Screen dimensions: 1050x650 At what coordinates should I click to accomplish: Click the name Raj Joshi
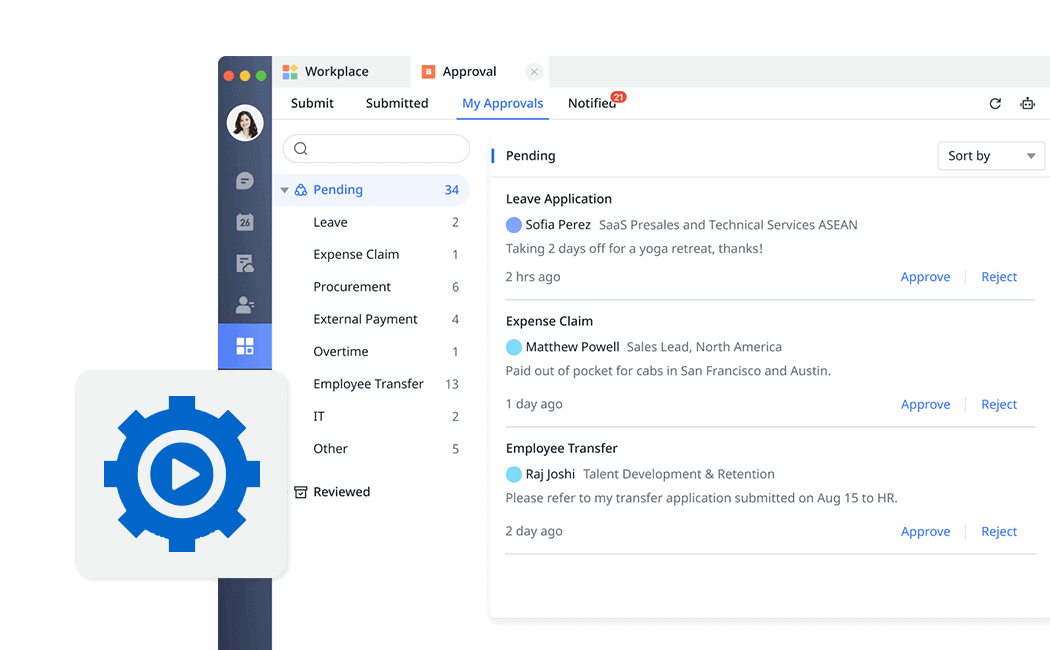click(x=550, y=474)
